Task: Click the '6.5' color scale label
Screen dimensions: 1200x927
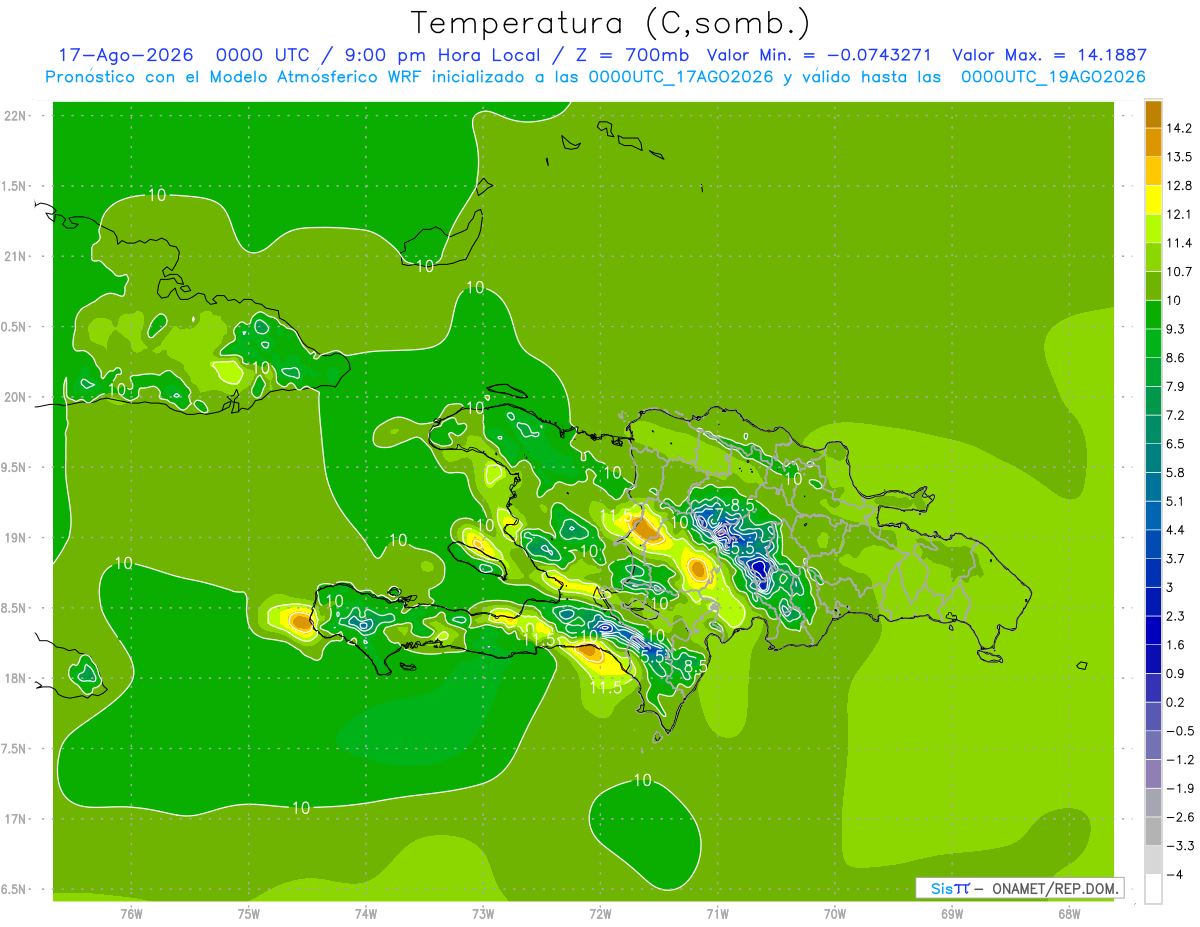Action: click(1176, 444)
